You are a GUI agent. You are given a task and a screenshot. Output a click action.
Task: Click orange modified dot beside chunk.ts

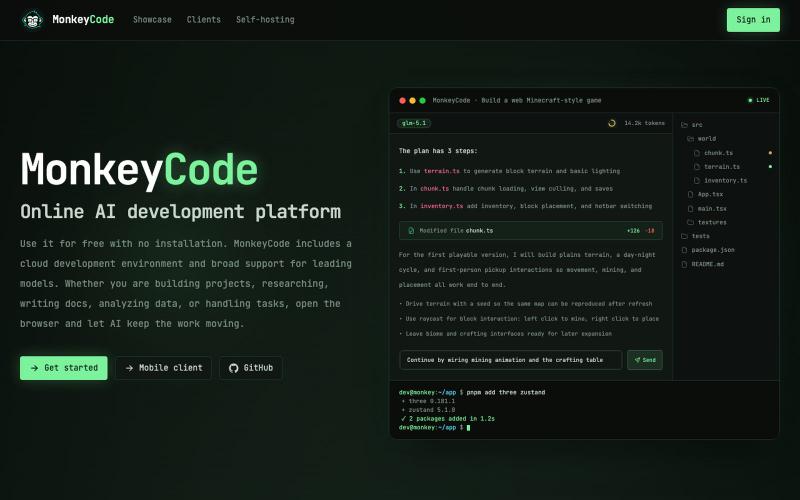[770, 153]
